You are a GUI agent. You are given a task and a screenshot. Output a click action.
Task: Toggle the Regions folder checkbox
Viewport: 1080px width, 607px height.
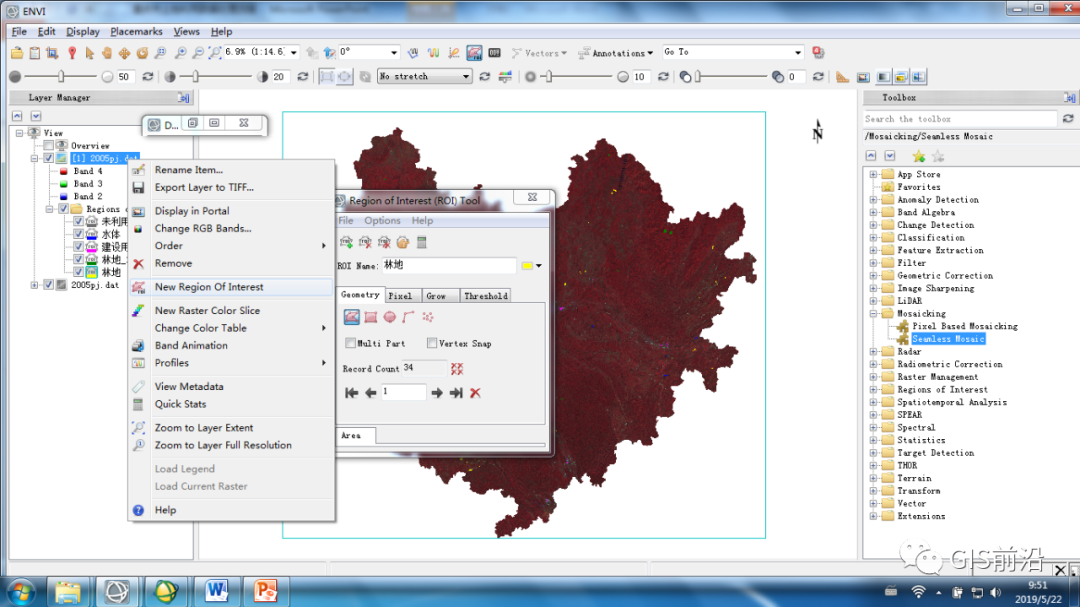pos(63,209)
